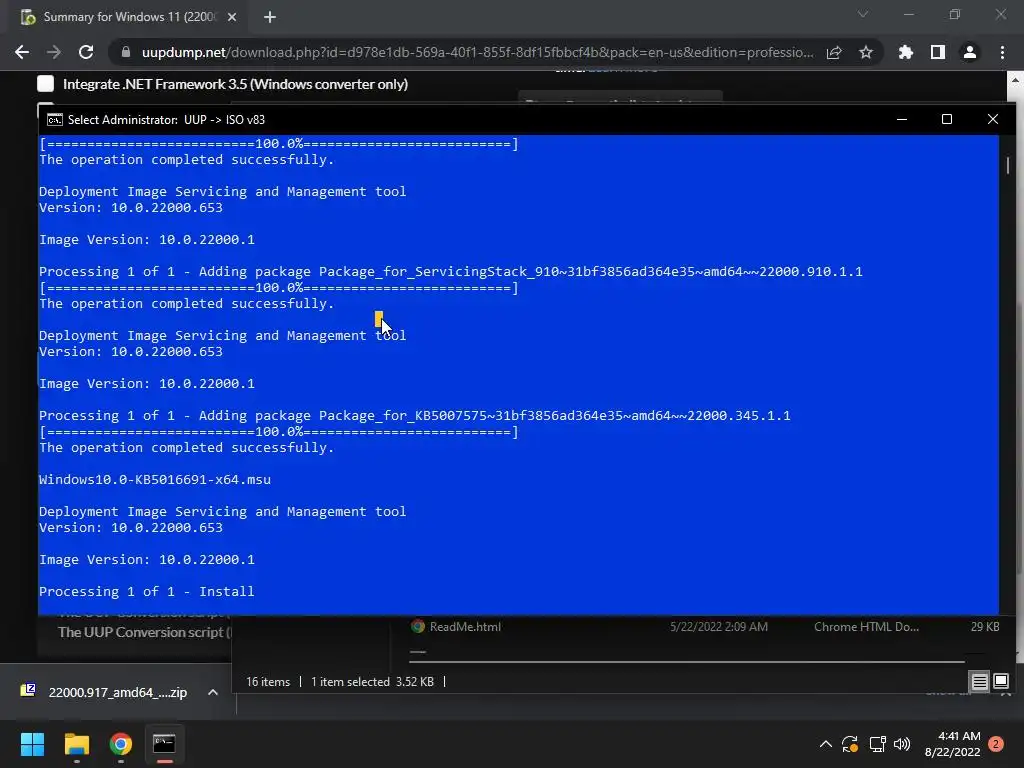This screenshot has height=768, width=1024.
Task: Switch to Chrome from the taskbar
Action: coord(121,744)
